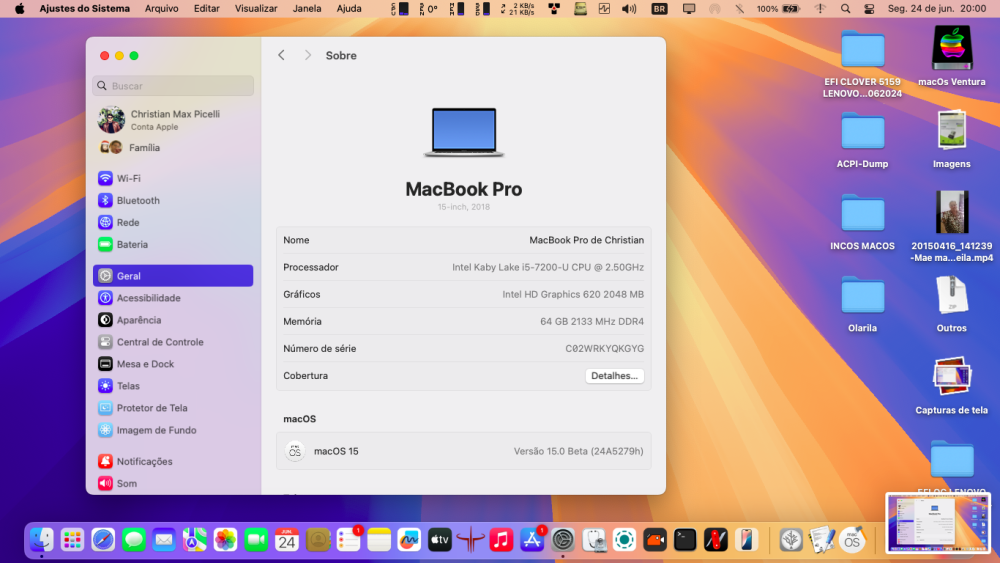Click the screenshot preview thumbnail
The width and height of the screenshot is (1000, 563).
coord(938,523)
